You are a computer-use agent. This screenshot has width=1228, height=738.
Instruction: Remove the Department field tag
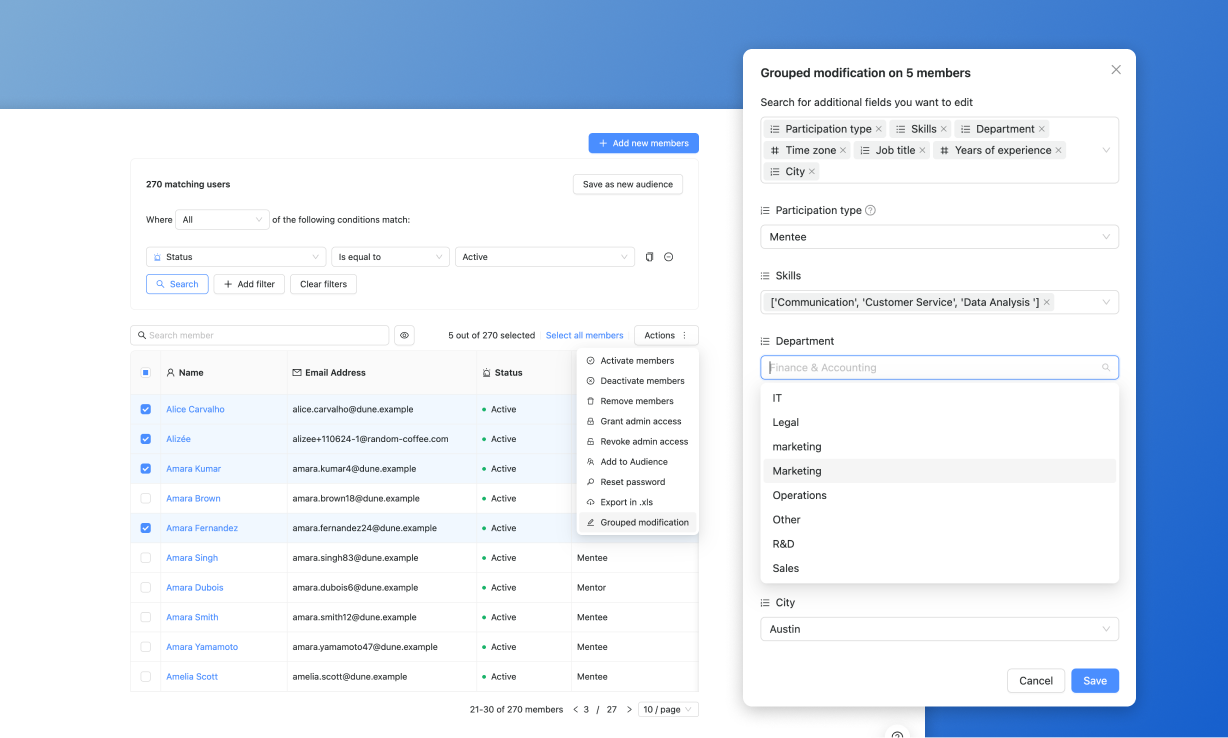tap(1041, 129)
